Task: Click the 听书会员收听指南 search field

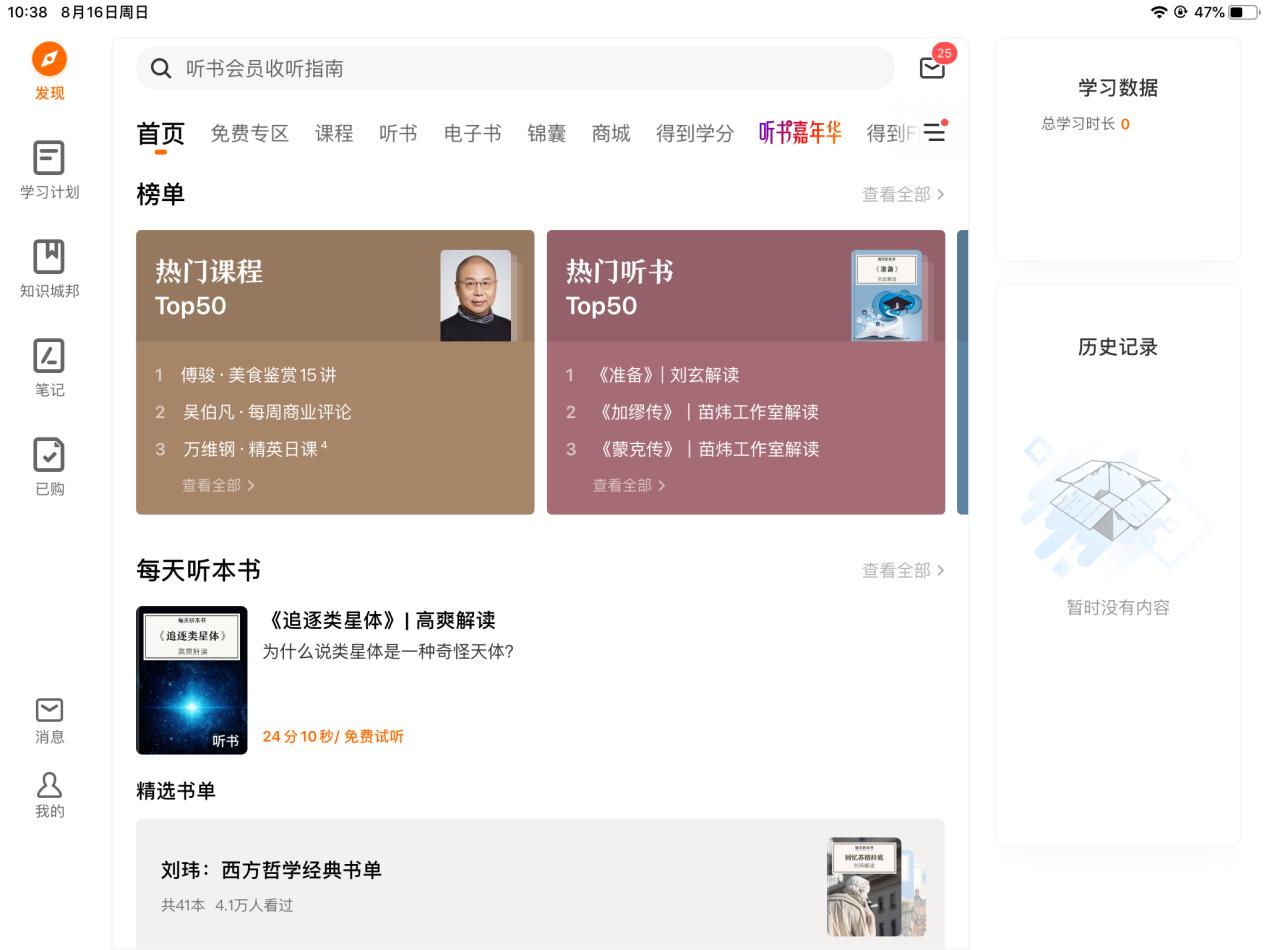Action: [x=515, y=67]
